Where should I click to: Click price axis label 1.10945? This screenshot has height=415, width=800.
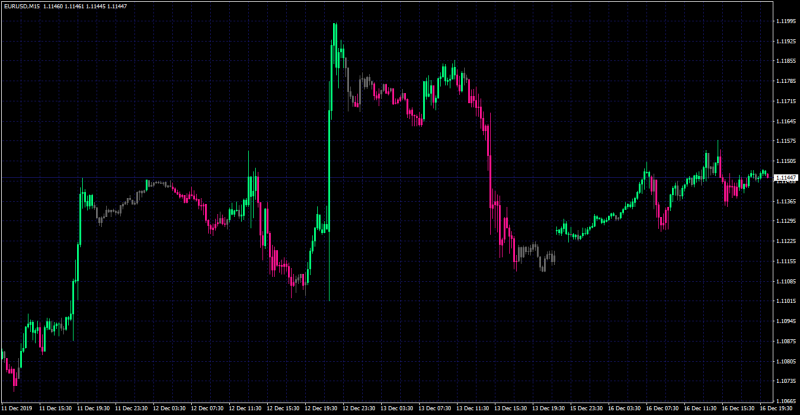(x=786, y=322)
